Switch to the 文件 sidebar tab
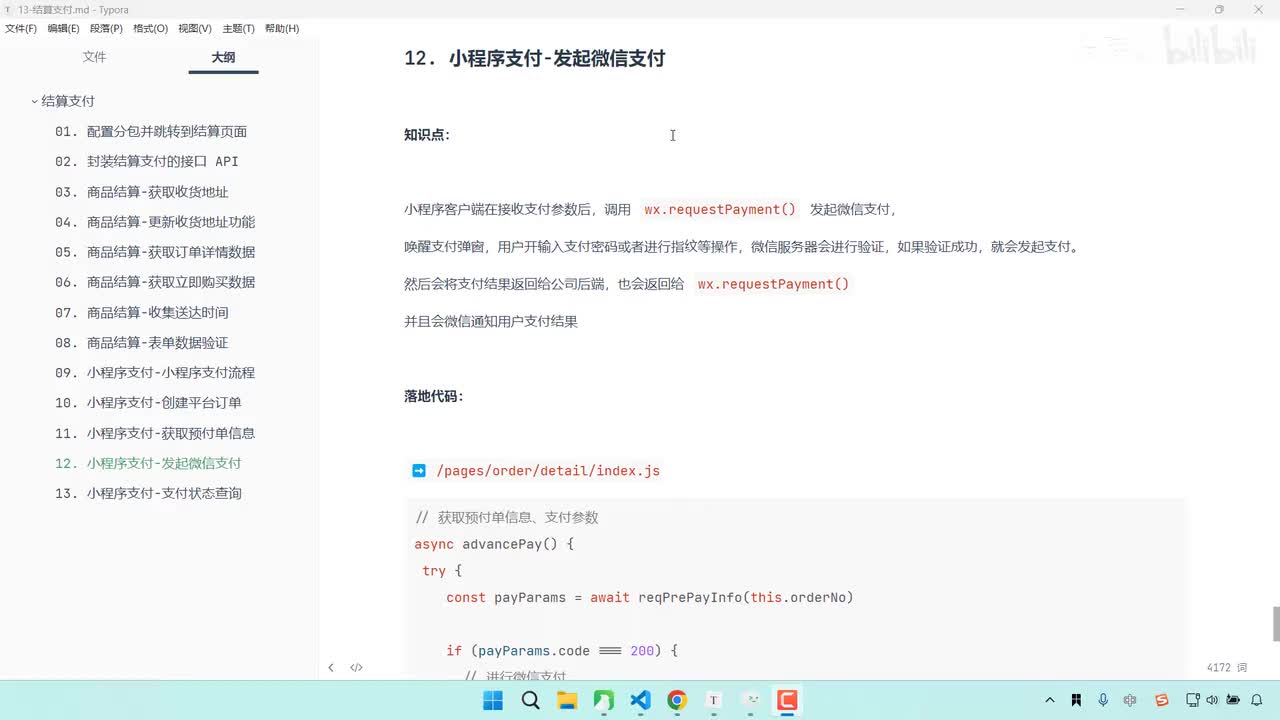This screenshot has width=1280, height=720. 94,57
